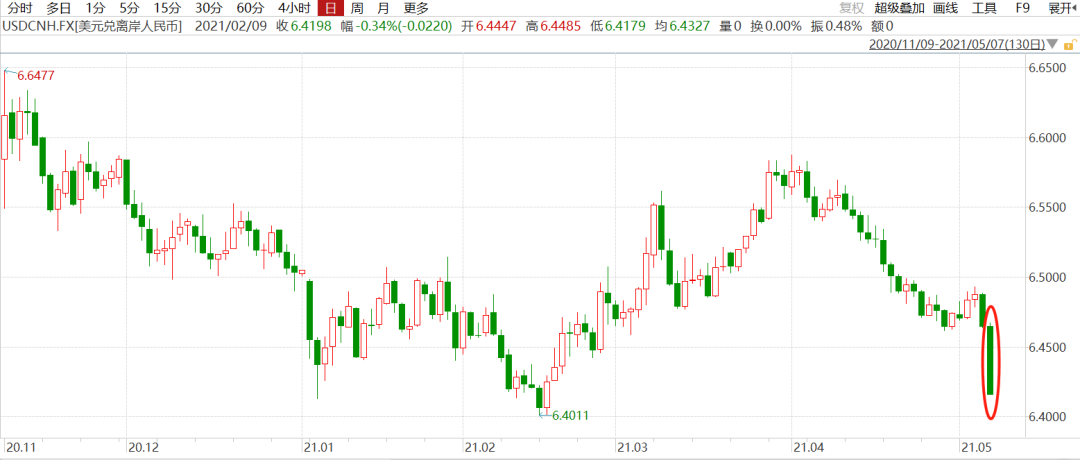Screen dimensions: 1080x460
Task: Select the highlighted 日 daily tab
Action: (331, 8)
